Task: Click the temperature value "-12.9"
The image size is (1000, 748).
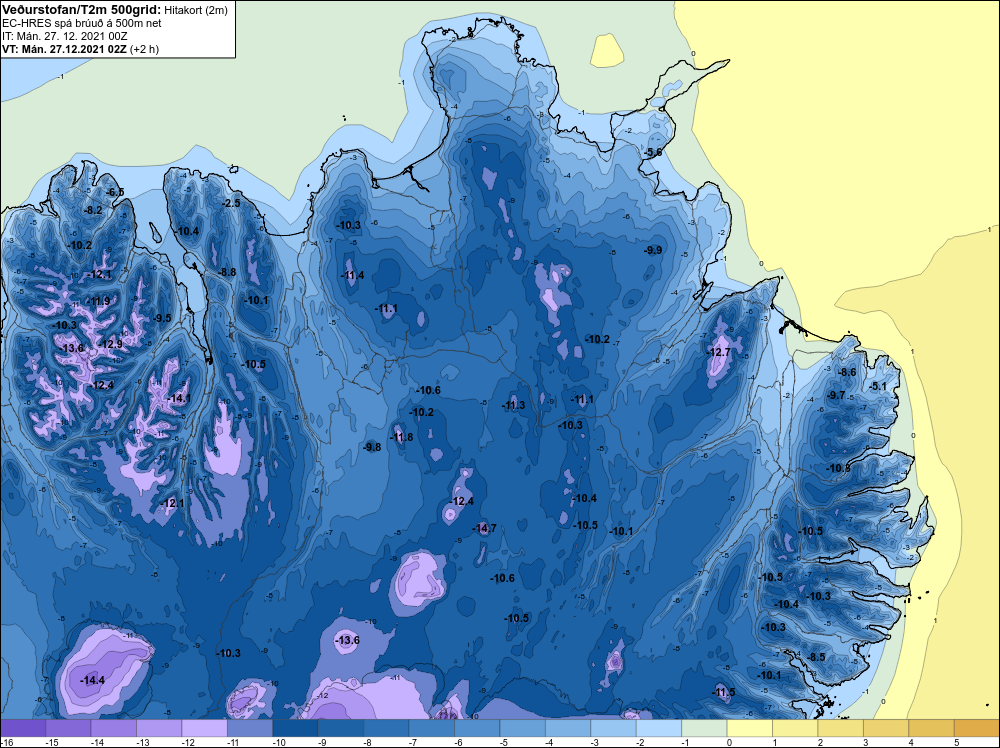Action: (110, 344)
